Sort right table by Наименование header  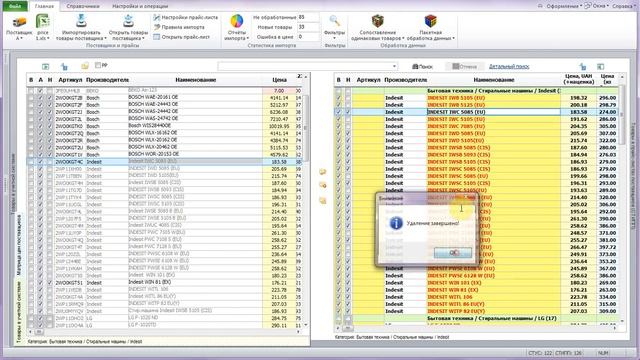(x=493, y=80)
